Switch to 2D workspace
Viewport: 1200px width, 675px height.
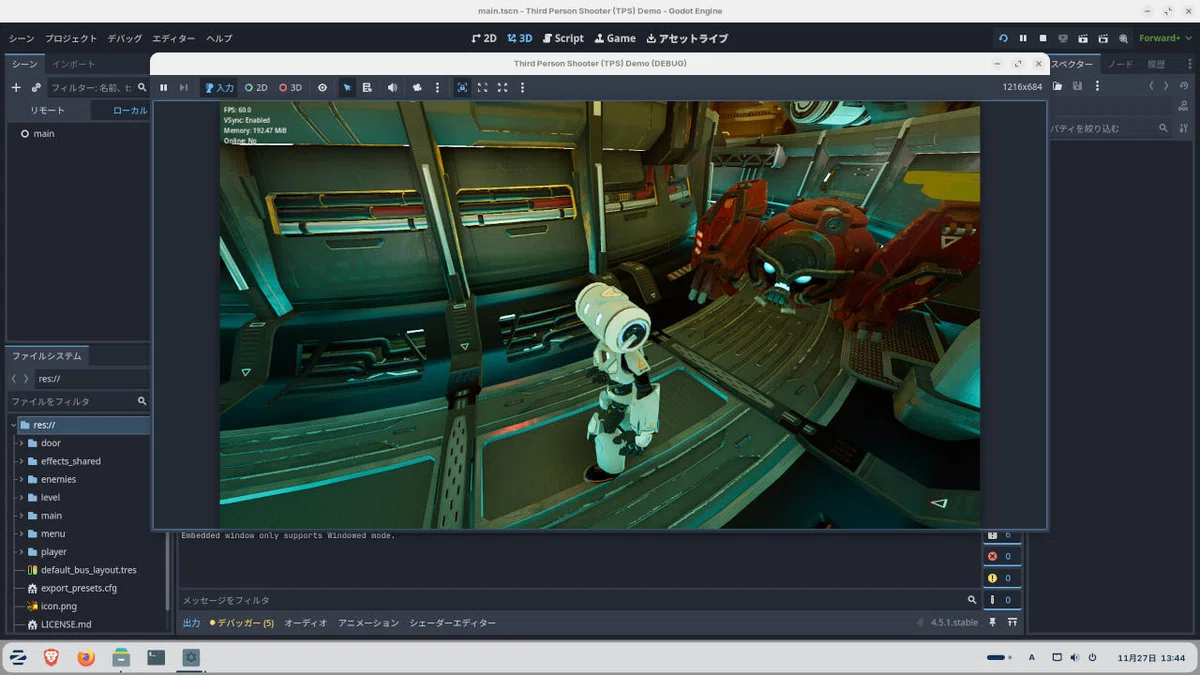tap(484, 38)
